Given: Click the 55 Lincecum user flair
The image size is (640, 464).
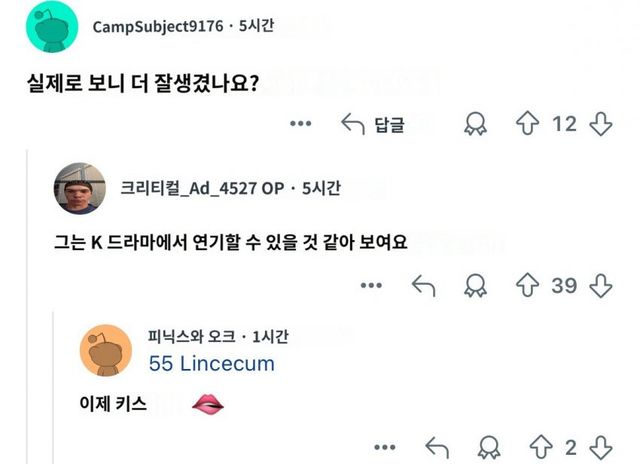Looking at the screenshot, I should pos(211,364).
